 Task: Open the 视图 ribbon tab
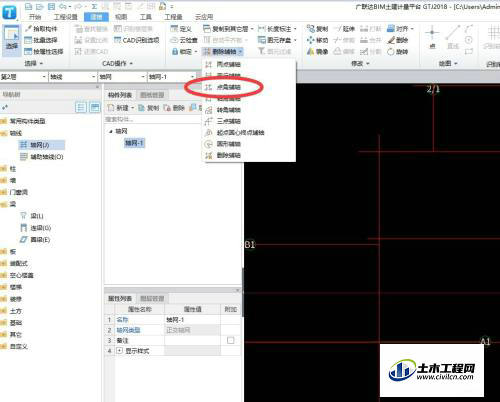click(121, 17)
